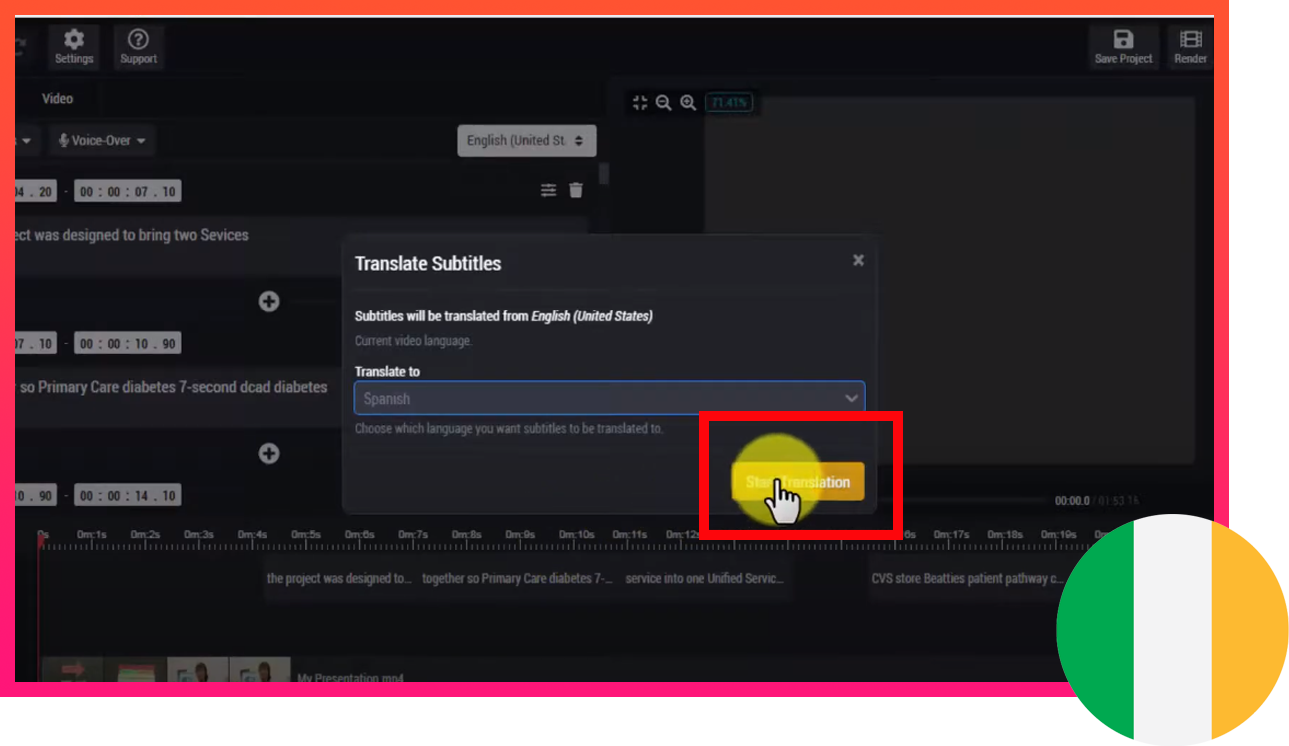This screenshot has height=746, width=1289.
Task: Click the fit-to-screen icon above the preview
Action: (640, 102)
